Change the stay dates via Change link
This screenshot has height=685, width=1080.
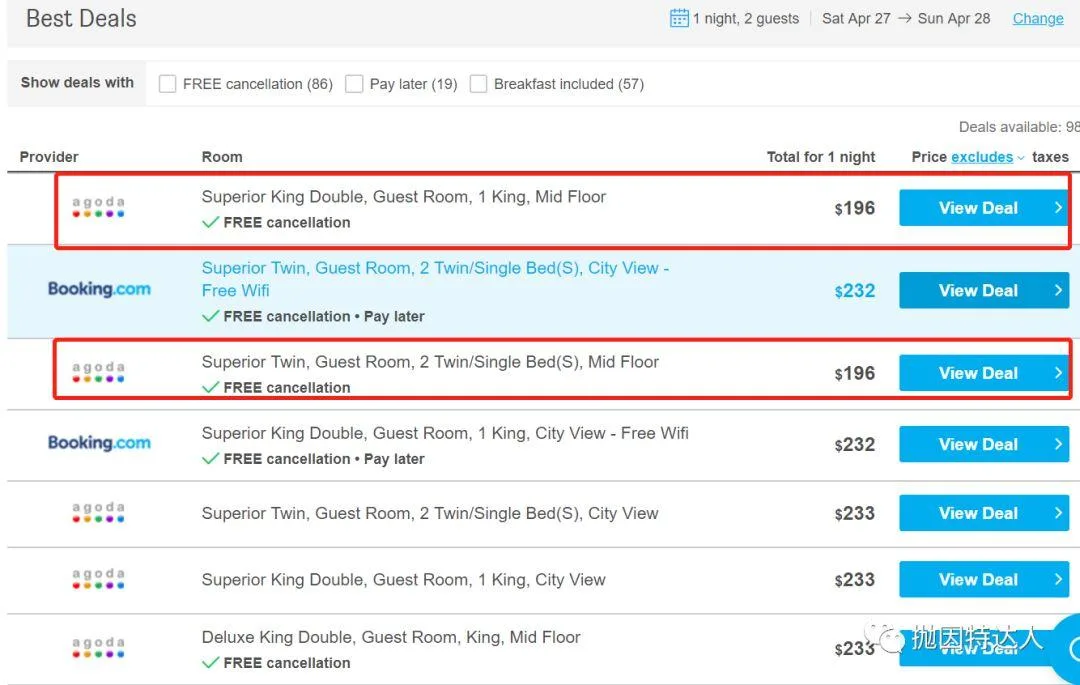point(1037,18)
